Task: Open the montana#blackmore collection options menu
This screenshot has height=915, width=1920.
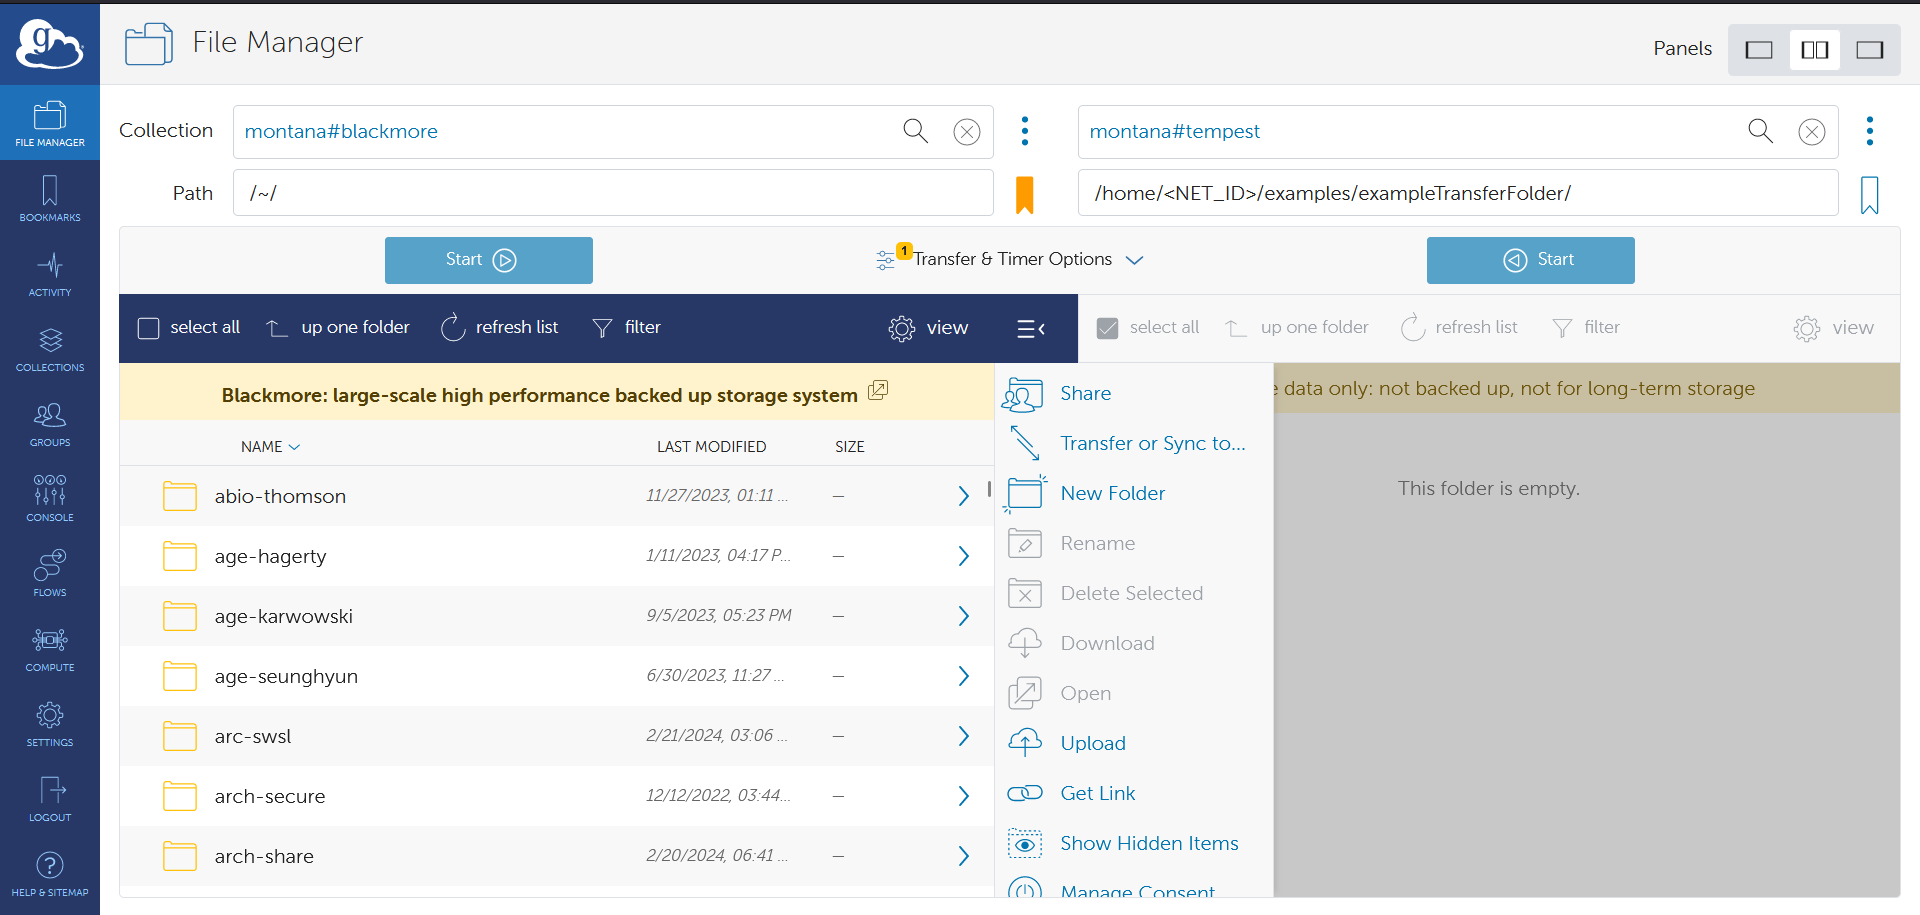Action: [x=1025, y=131]
